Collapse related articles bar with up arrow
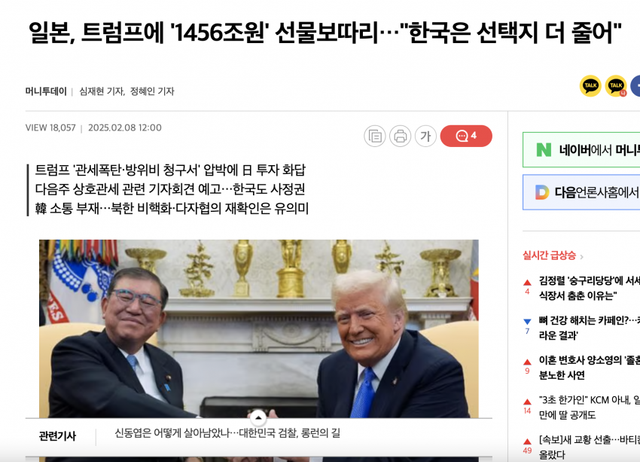Image resolution: width=640 pixels, height=462 pixels. pos(258,418)
